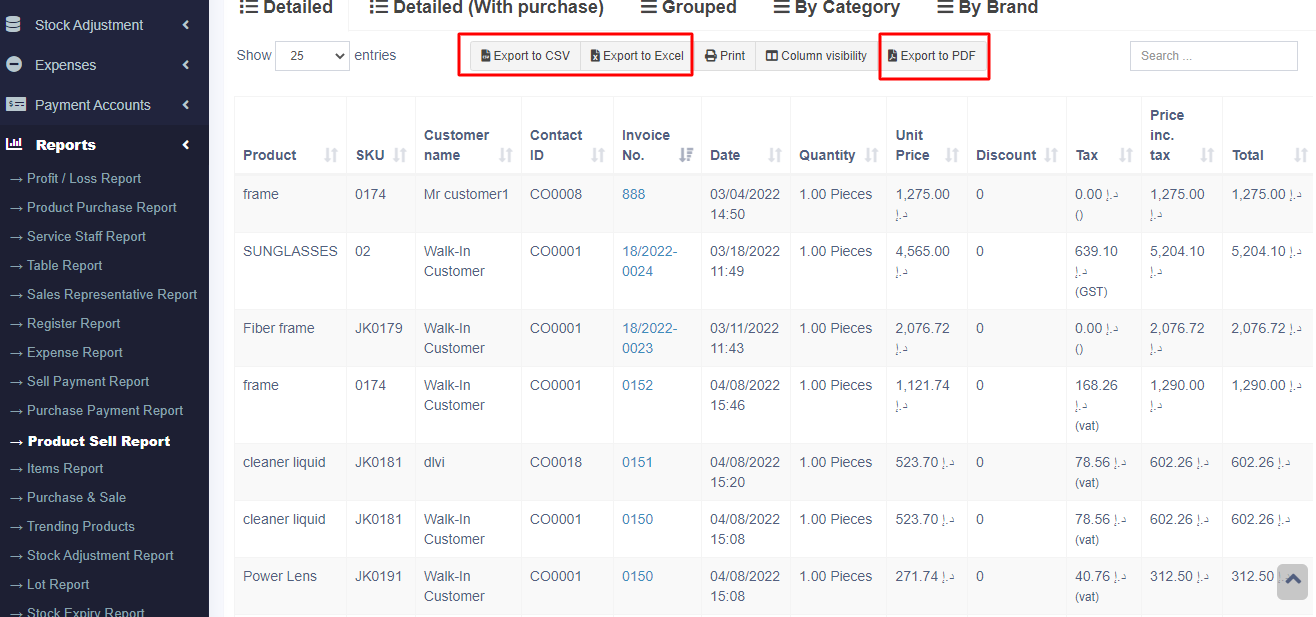Switch to the By Category tab
This screenshot has height=617, width=1316.
[x=836, y=8]
